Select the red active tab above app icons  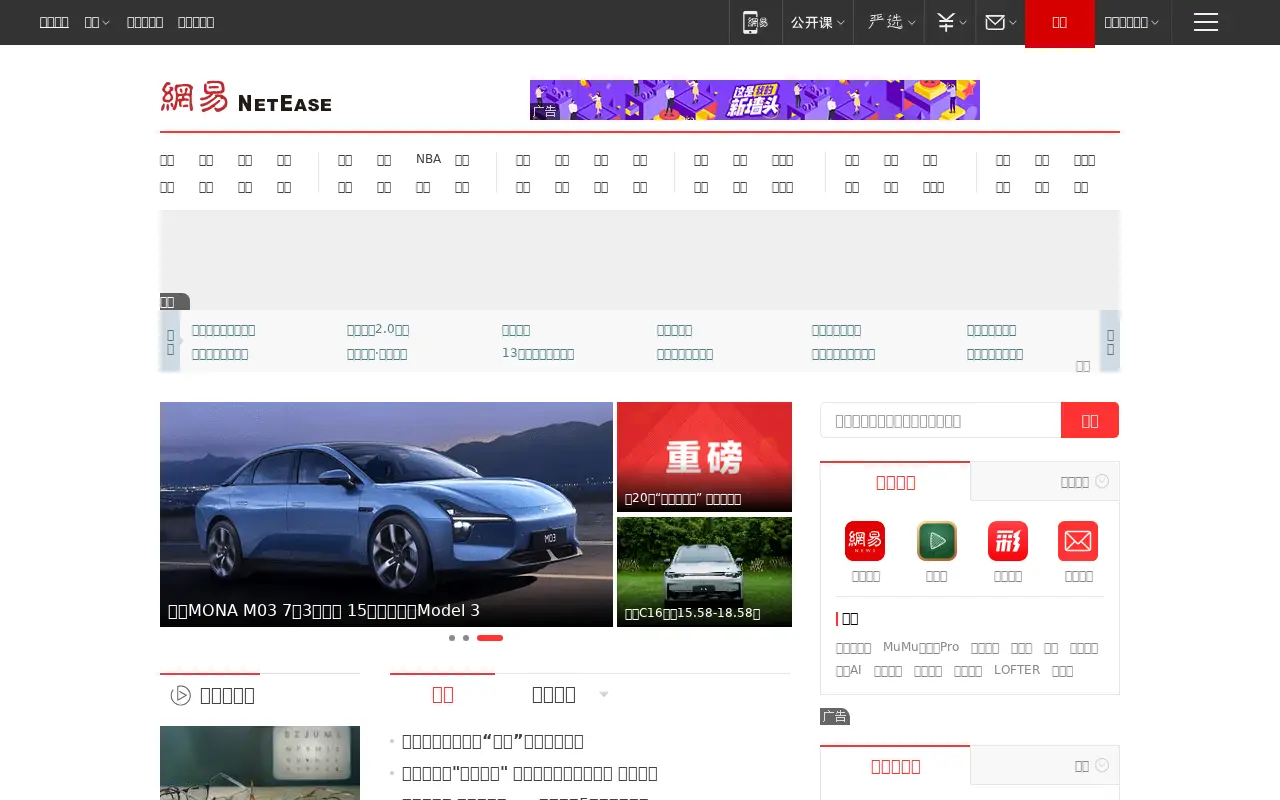click(895, 481)
